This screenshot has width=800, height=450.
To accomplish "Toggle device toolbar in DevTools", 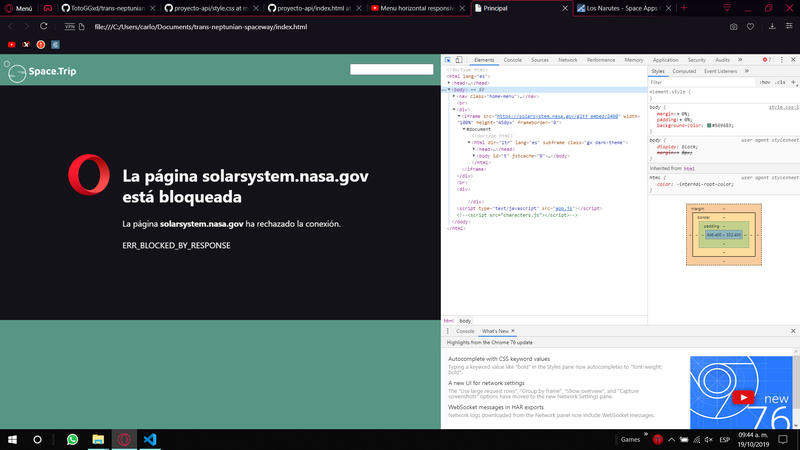I will 458,60.
